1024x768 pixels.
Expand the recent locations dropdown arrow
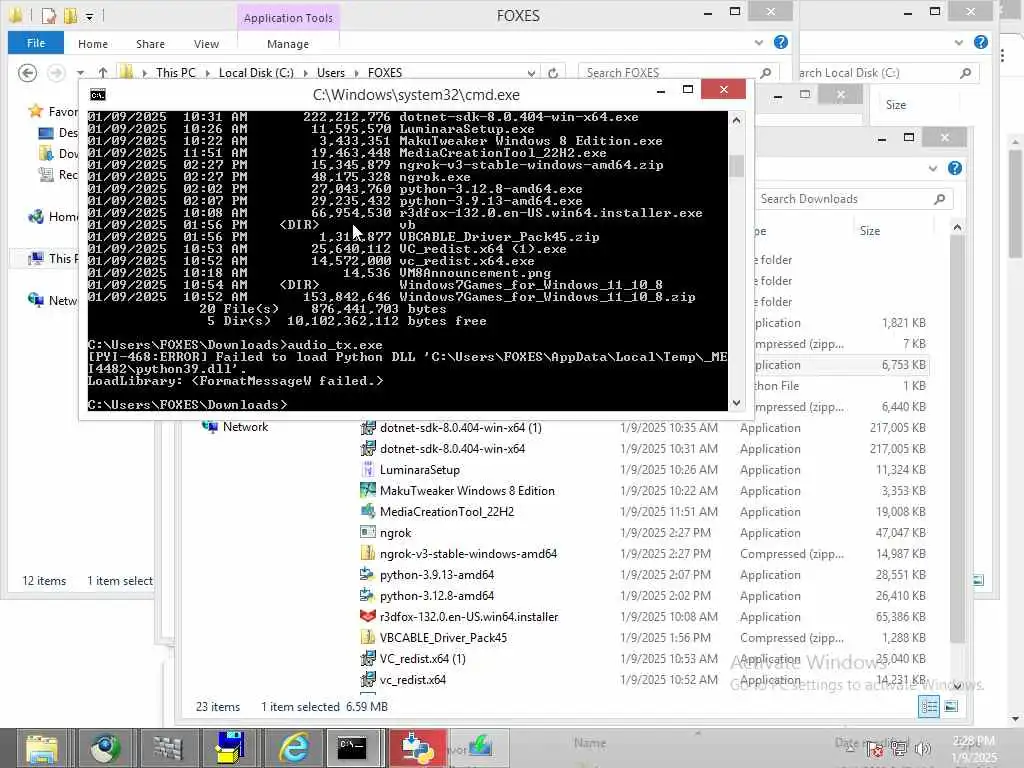(x=80, y=72)
